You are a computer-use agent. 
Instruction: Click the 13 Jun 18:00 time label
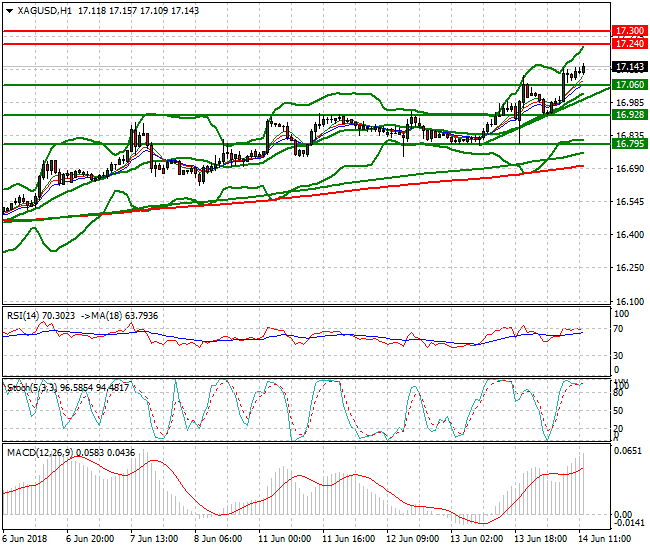pos(541,539)
